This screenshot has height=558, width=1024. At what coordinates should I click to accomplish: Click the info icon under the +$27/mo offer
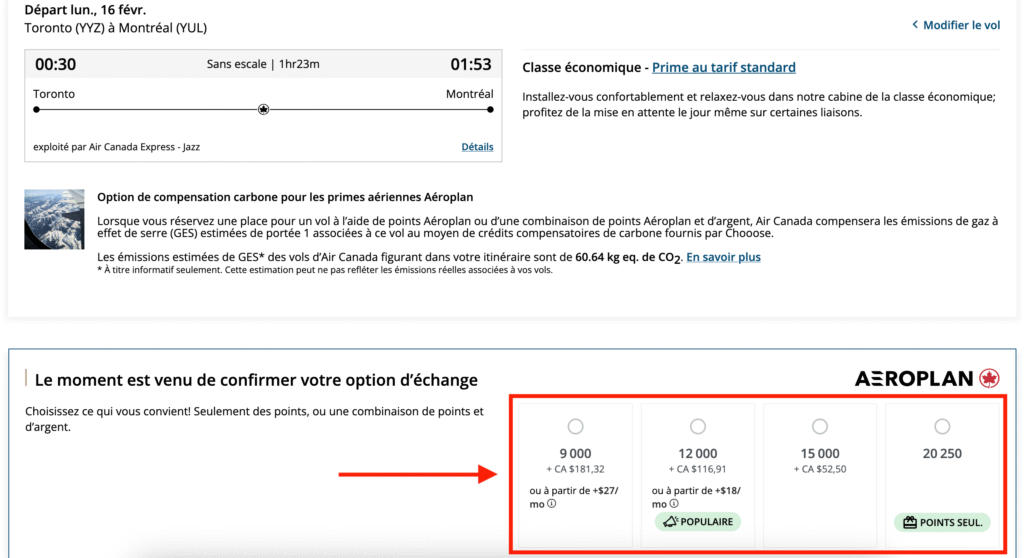(x=552, y=504)
